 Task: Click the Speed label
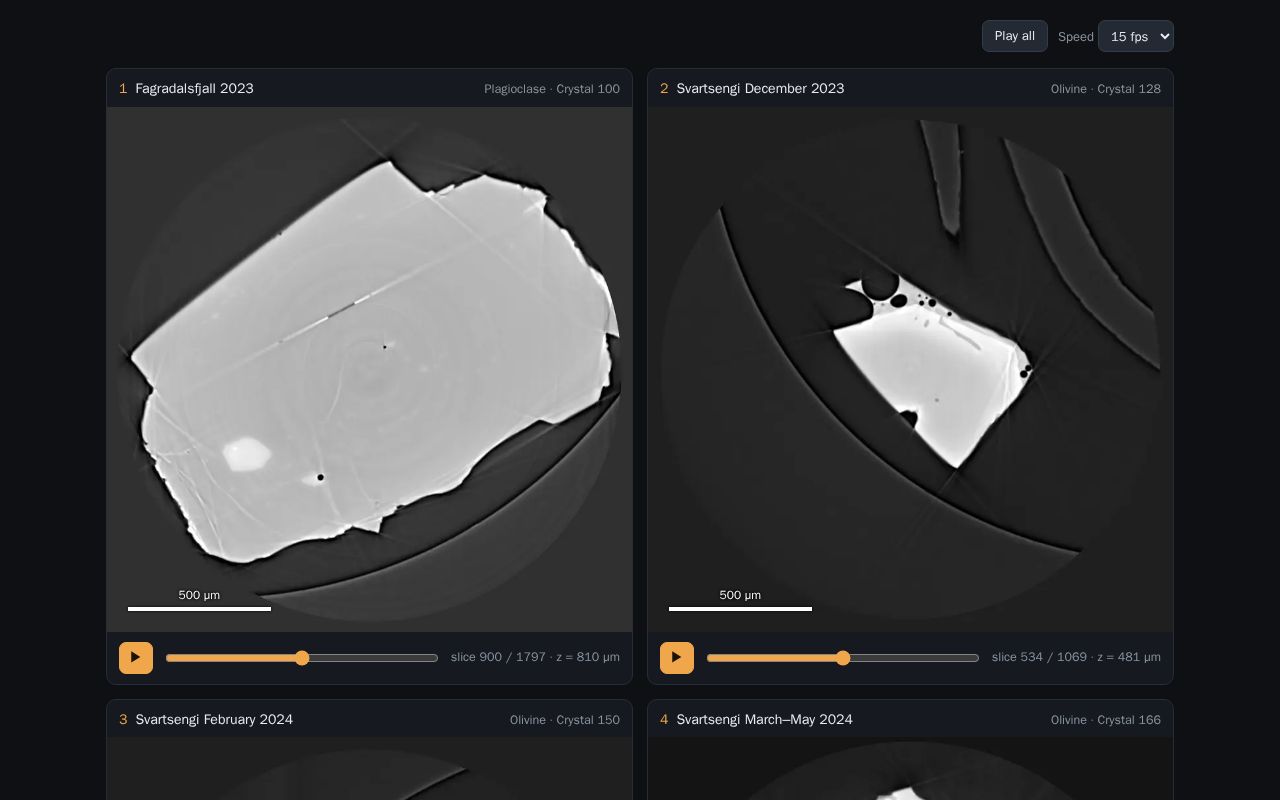tap(1076, 37)
